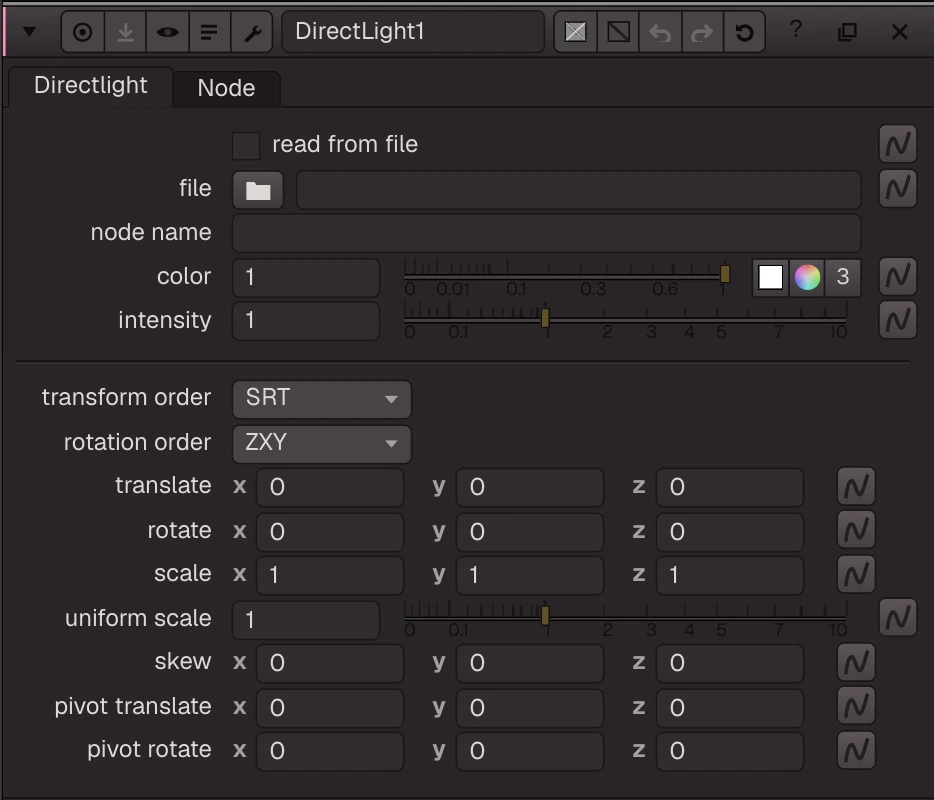
Task: Click the uniform scale value field
Action: click(x=306, y=620)
